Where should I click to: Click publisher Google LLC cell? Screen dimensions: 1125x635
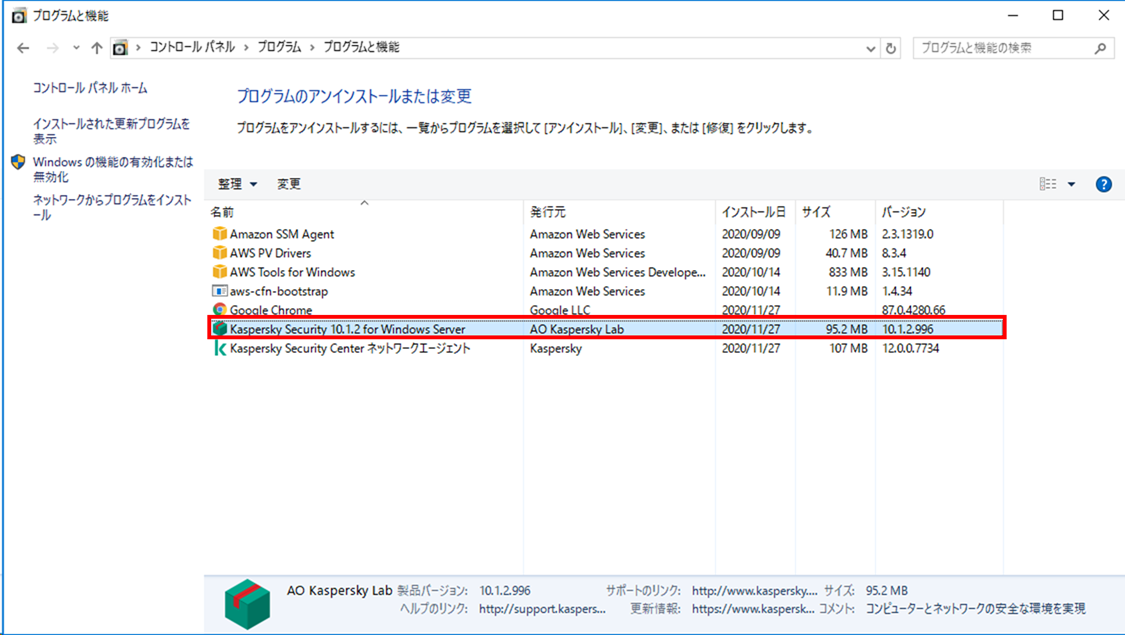click(x=560, y=310)
